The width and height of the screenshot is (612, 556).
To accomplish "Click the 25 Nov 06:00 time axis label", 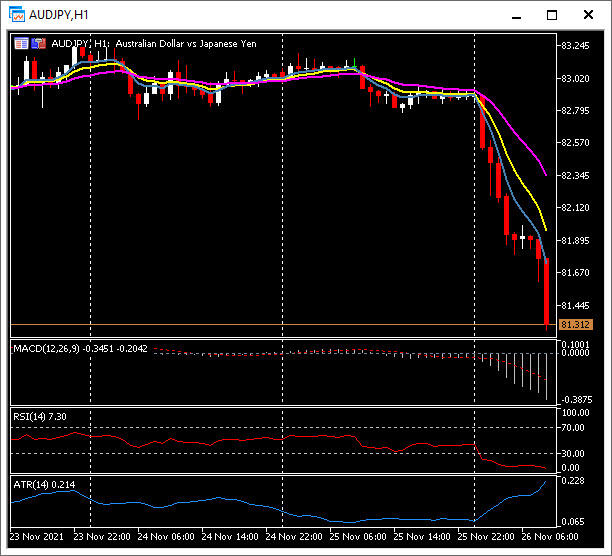I will tap(358, 536).
